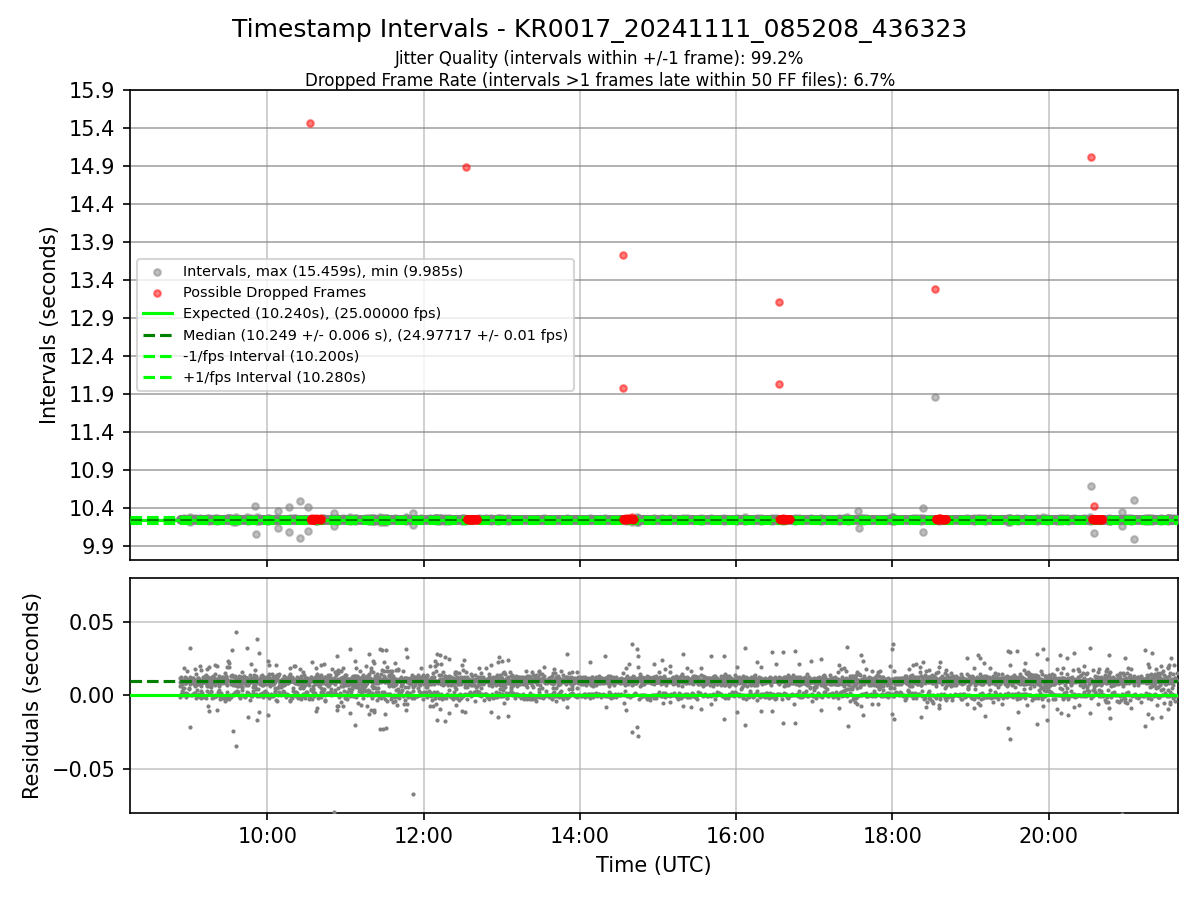This screenshot has height=900, width=1200.
Task: Click the 14.9 y-axis tick label
Action: (x=93, y=167)
